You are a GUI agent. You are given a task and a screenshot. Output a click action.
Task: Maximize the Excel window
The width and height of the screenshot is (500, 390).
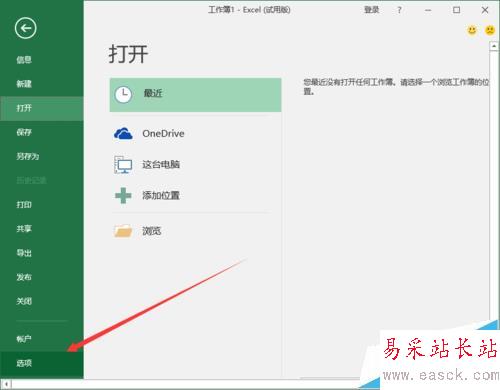[x=457, y=10]
